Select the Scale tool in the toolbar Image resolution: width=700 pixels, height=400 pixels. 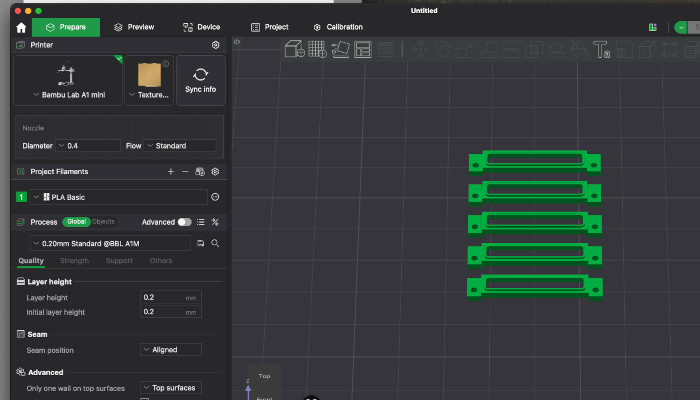(465, 50)
